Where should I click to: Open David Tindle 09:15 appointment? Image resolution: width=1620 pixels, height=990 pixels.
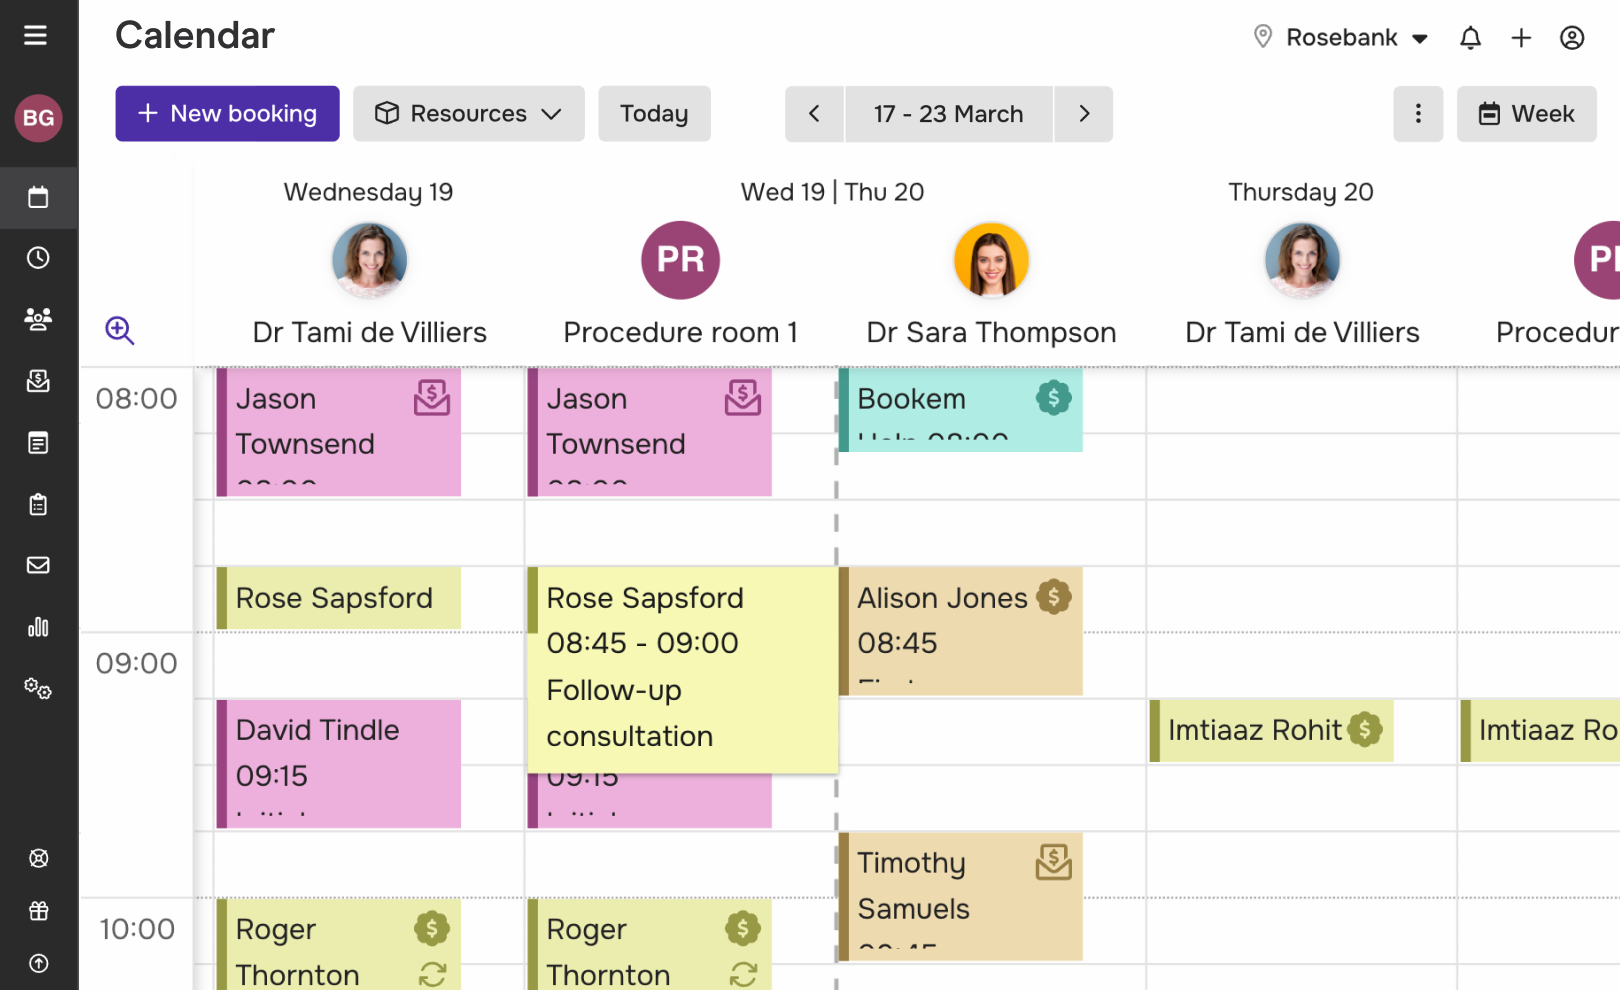(338, 762)
